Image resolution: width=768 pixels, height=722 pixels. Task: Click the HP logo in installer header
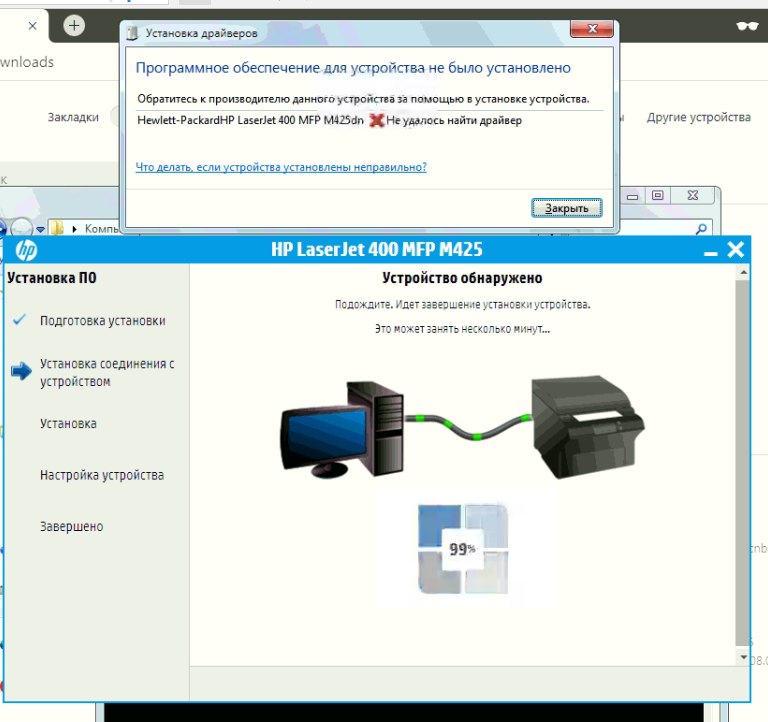click(26, 250)
